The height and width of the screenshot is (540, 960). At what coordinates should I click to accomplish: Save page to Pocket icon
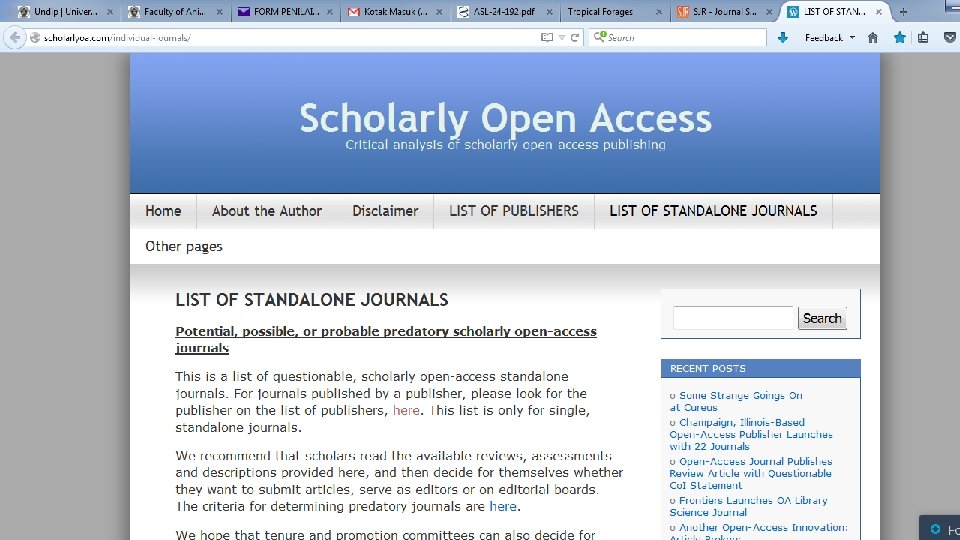[950, 38]
